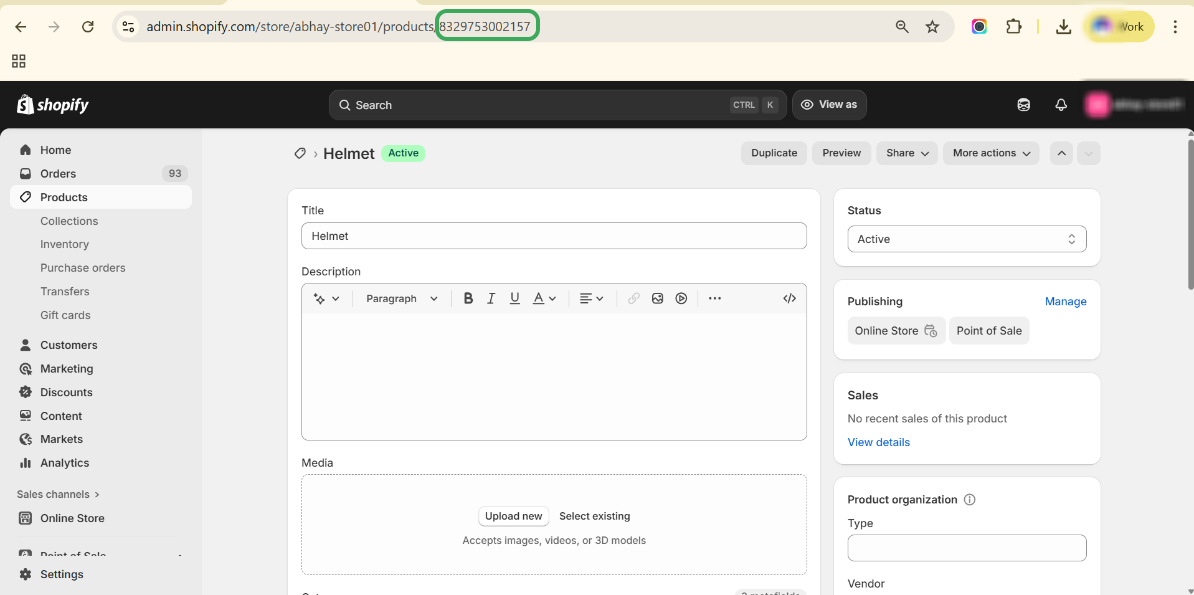
Task: Open Orders in the sidebar
Action: coord(58,173)
